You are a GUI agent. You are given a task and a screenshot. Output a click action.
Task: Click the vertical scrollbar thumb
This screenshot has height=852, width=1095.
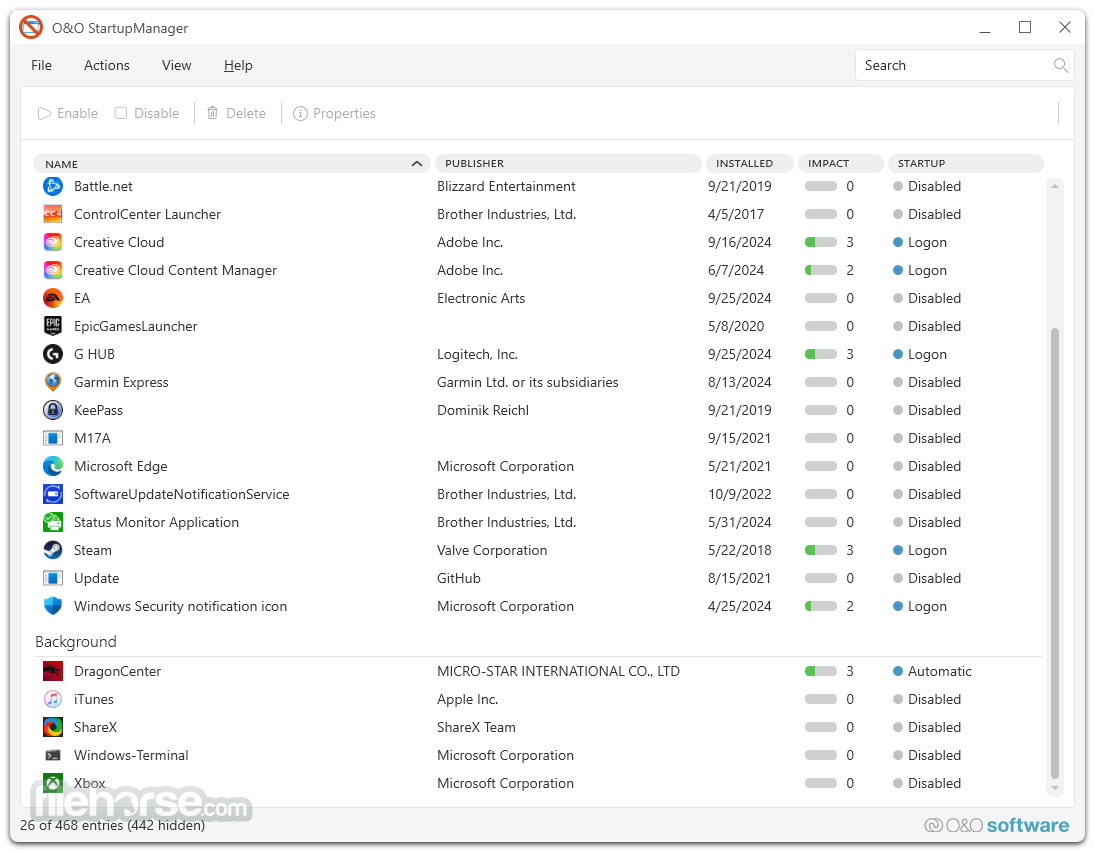(1055, 553)
